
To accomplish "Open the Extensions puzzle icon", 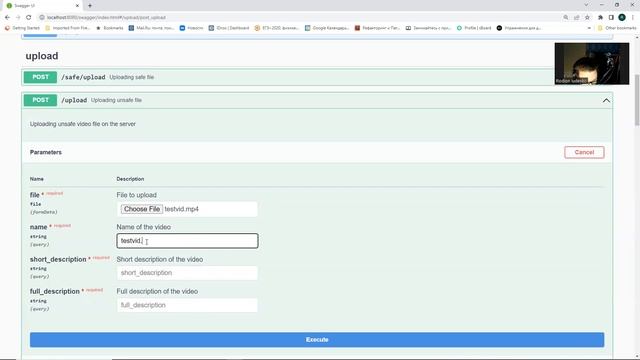I will pyautogui.click(x=600, y=18).
